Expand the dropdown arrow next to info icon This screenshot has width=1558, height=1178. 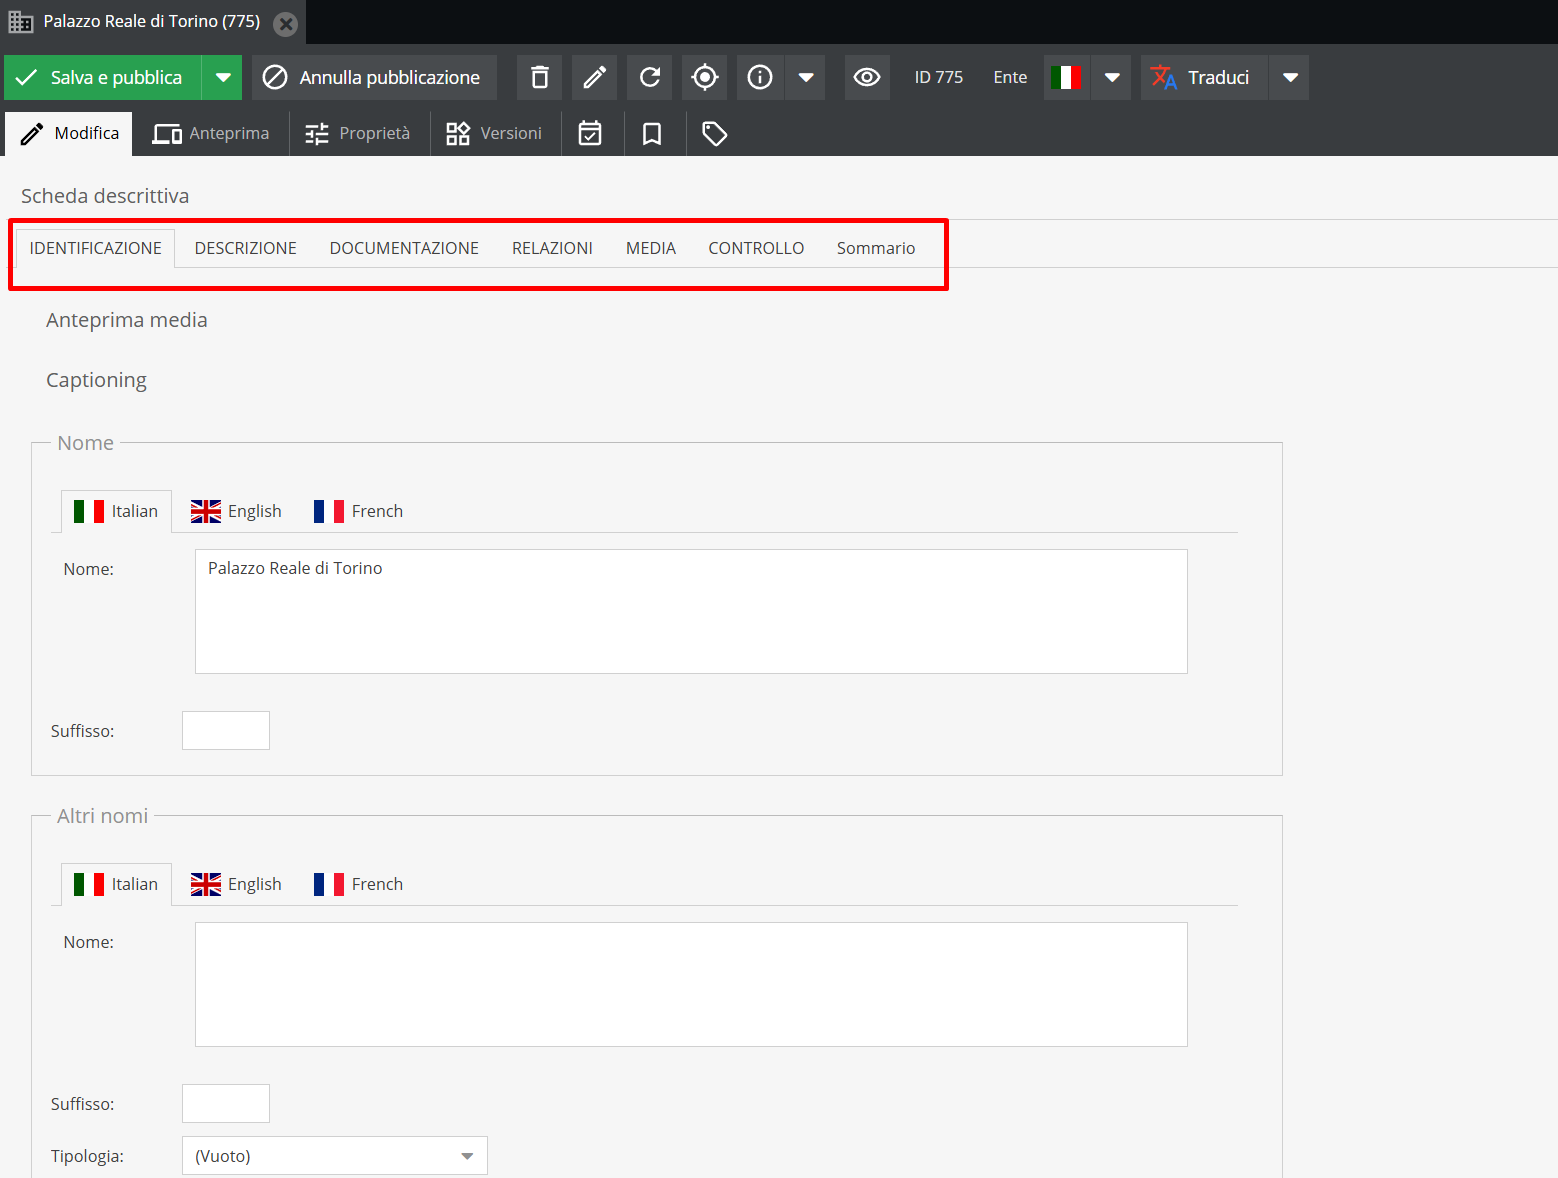click(805, 77)
